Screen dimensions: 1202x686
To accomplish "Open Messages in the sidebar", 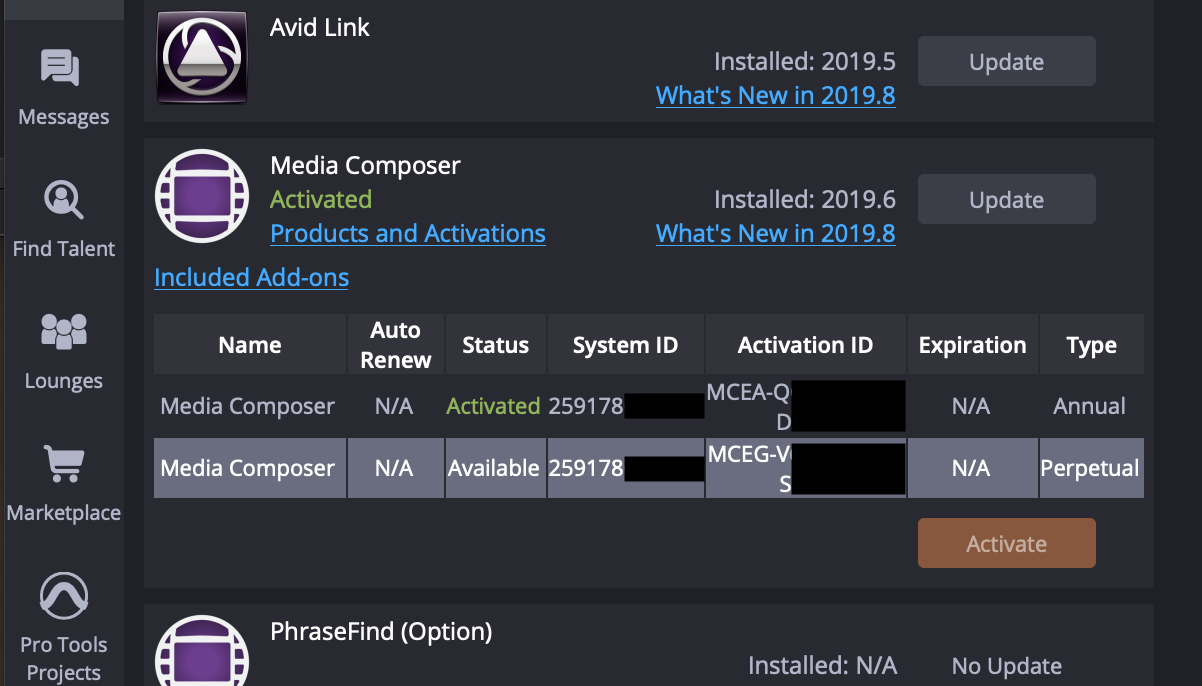I will pyautogui.click(x=62, y=88).
